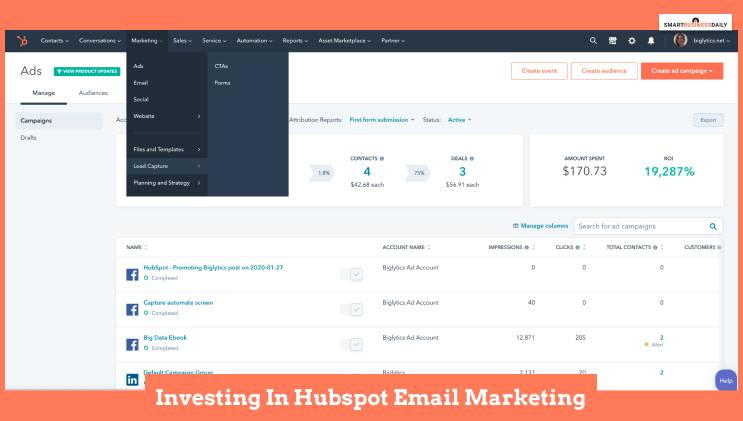Click the search icon in ad campaigns field

(x=713, y=226)
